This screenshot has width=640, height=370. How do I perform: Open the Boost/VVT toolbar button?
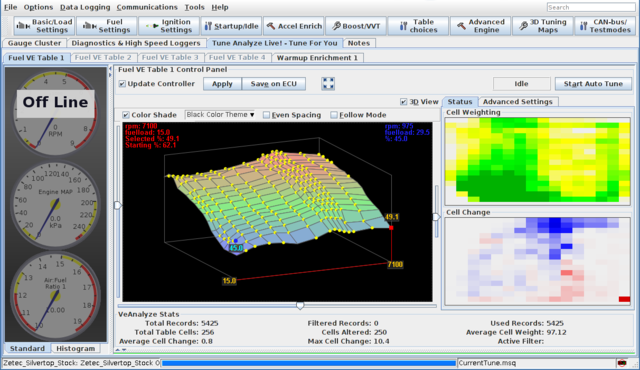coord(356,26)
